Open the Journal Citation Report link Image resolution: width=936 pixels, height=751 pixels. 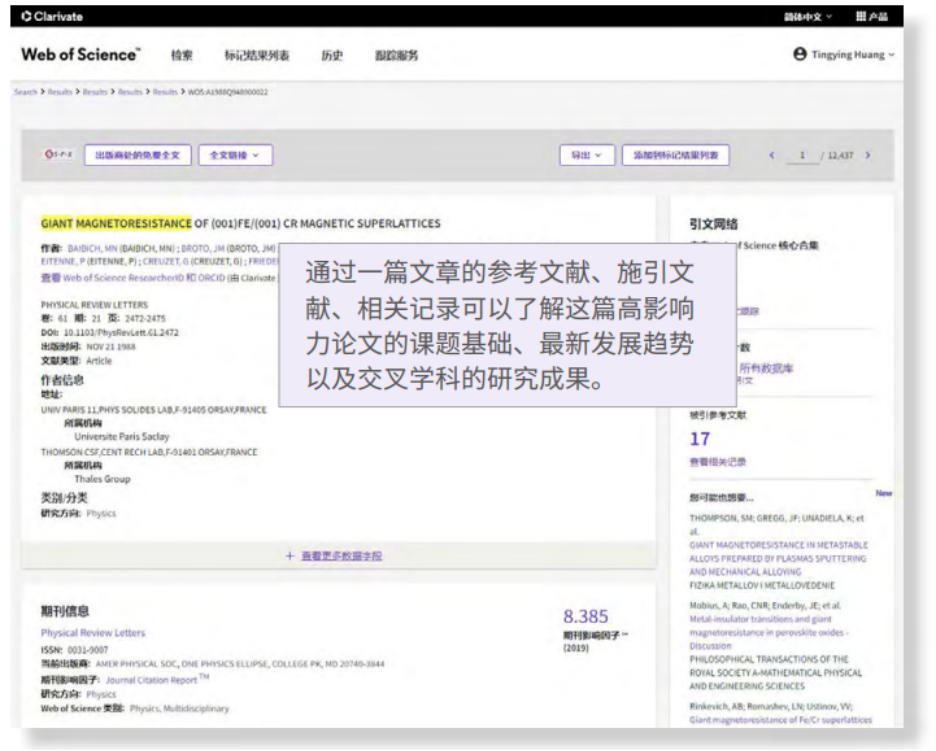click(x=156, y=679)
